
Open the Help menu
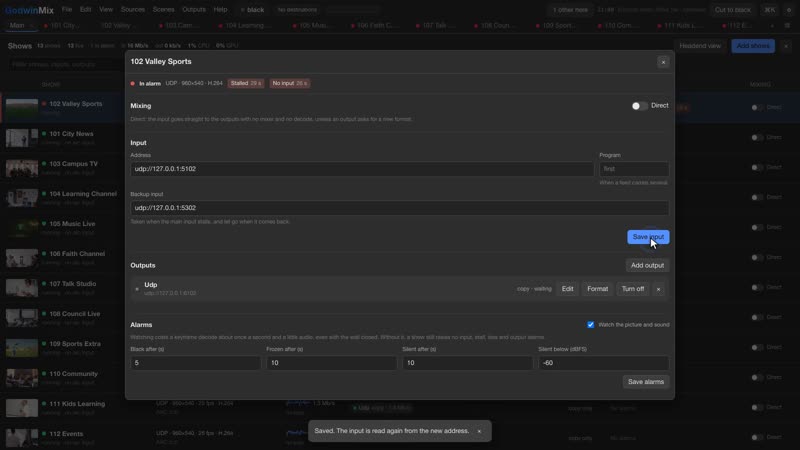point(220,10)
